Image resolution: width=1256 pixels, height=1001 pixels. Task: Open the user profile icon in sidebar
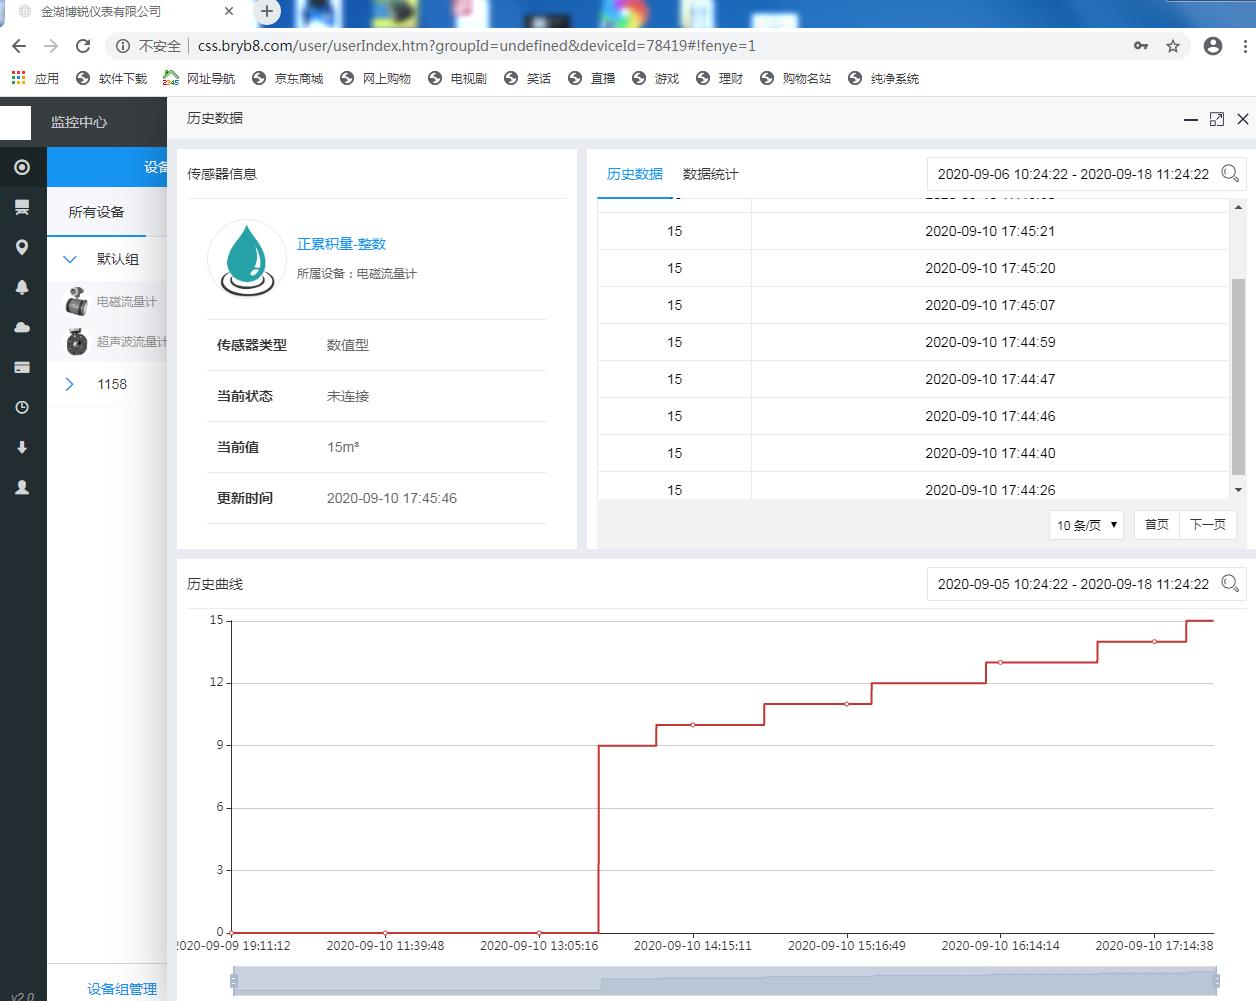22,488
